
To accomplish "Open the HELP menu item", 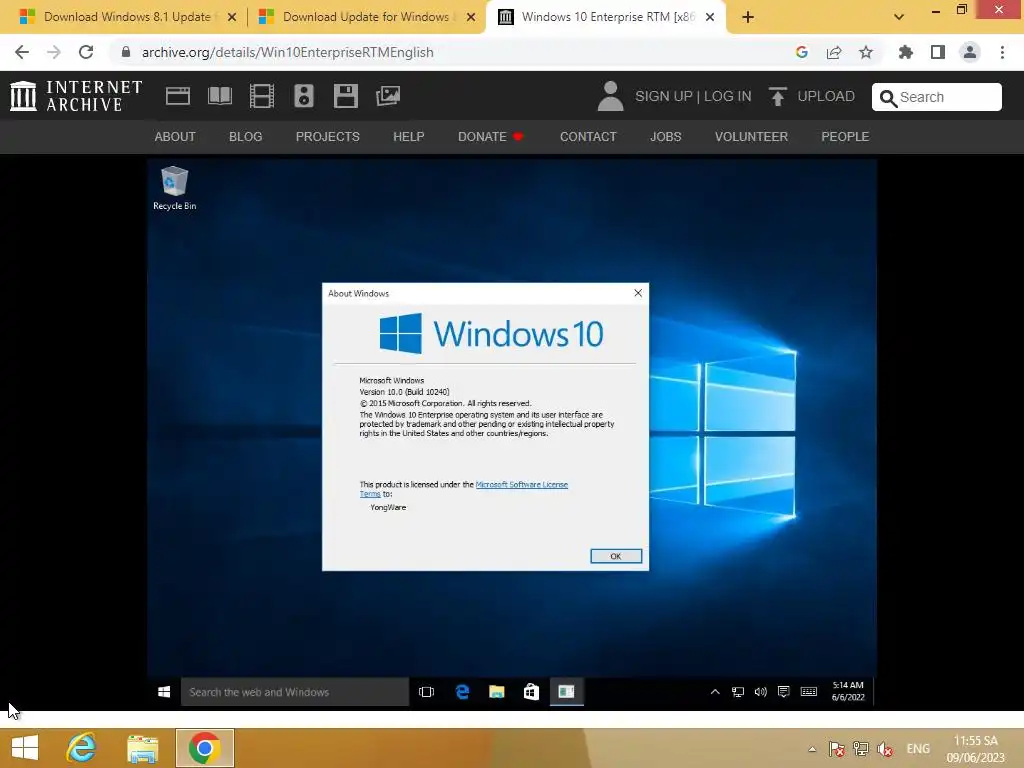I will click(x=409, y=136).
